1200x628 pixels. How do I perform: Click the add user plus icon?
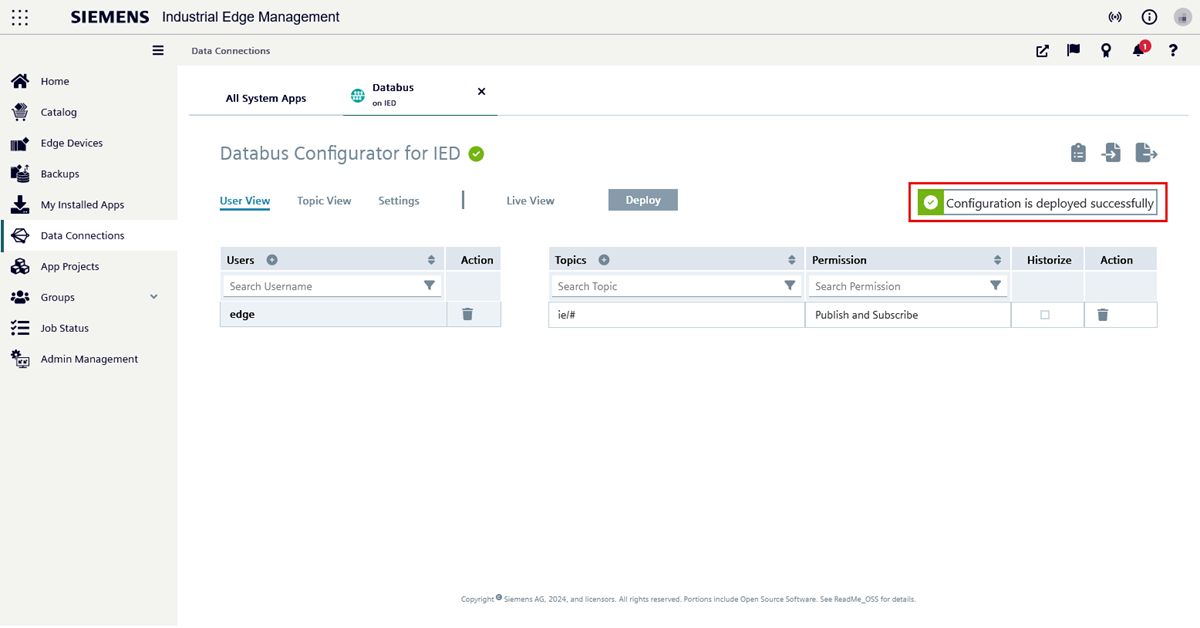(x=272, y=260)
